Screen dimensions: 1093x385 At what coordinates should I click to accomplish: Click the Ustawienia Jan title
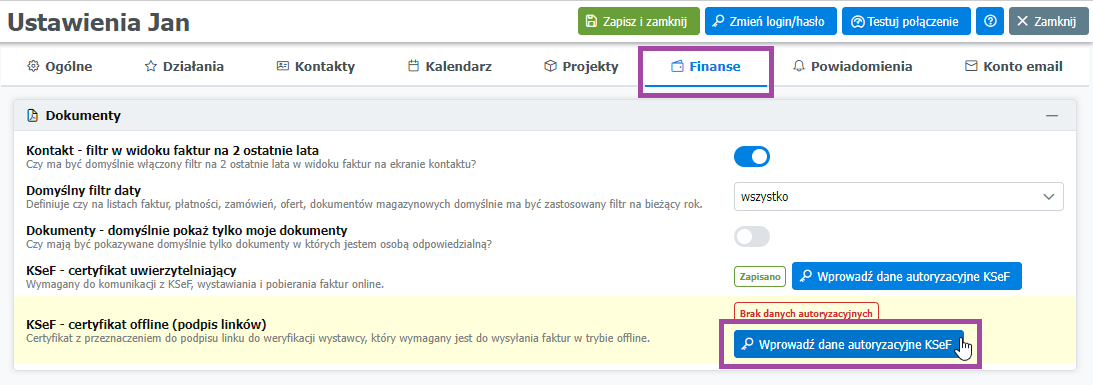pos(99,22)
